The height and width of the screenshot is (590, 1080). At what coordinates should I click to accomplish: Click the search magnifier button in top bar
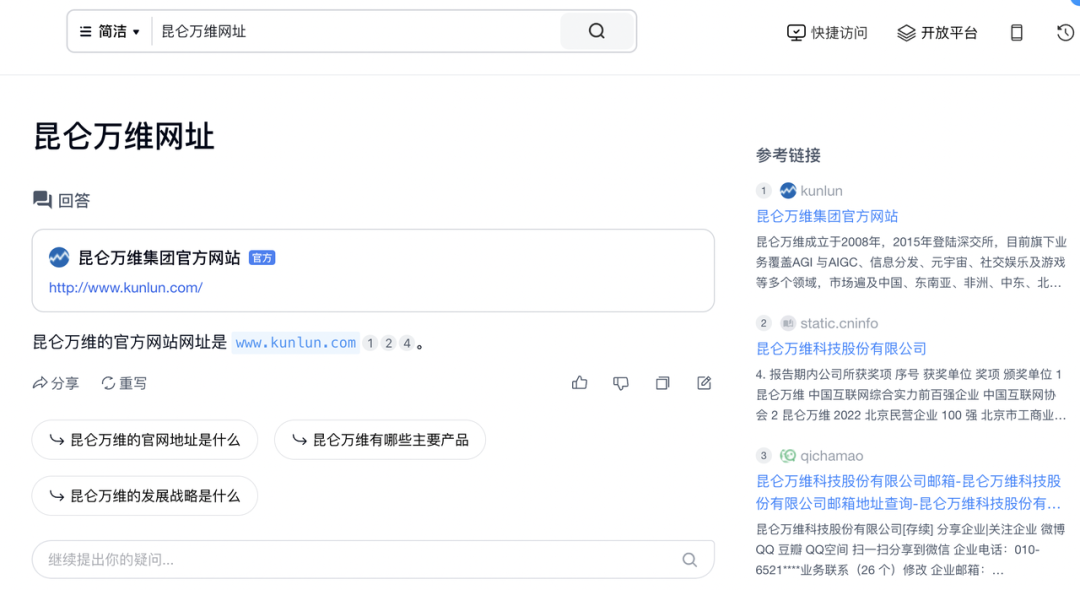pos(596,31)
